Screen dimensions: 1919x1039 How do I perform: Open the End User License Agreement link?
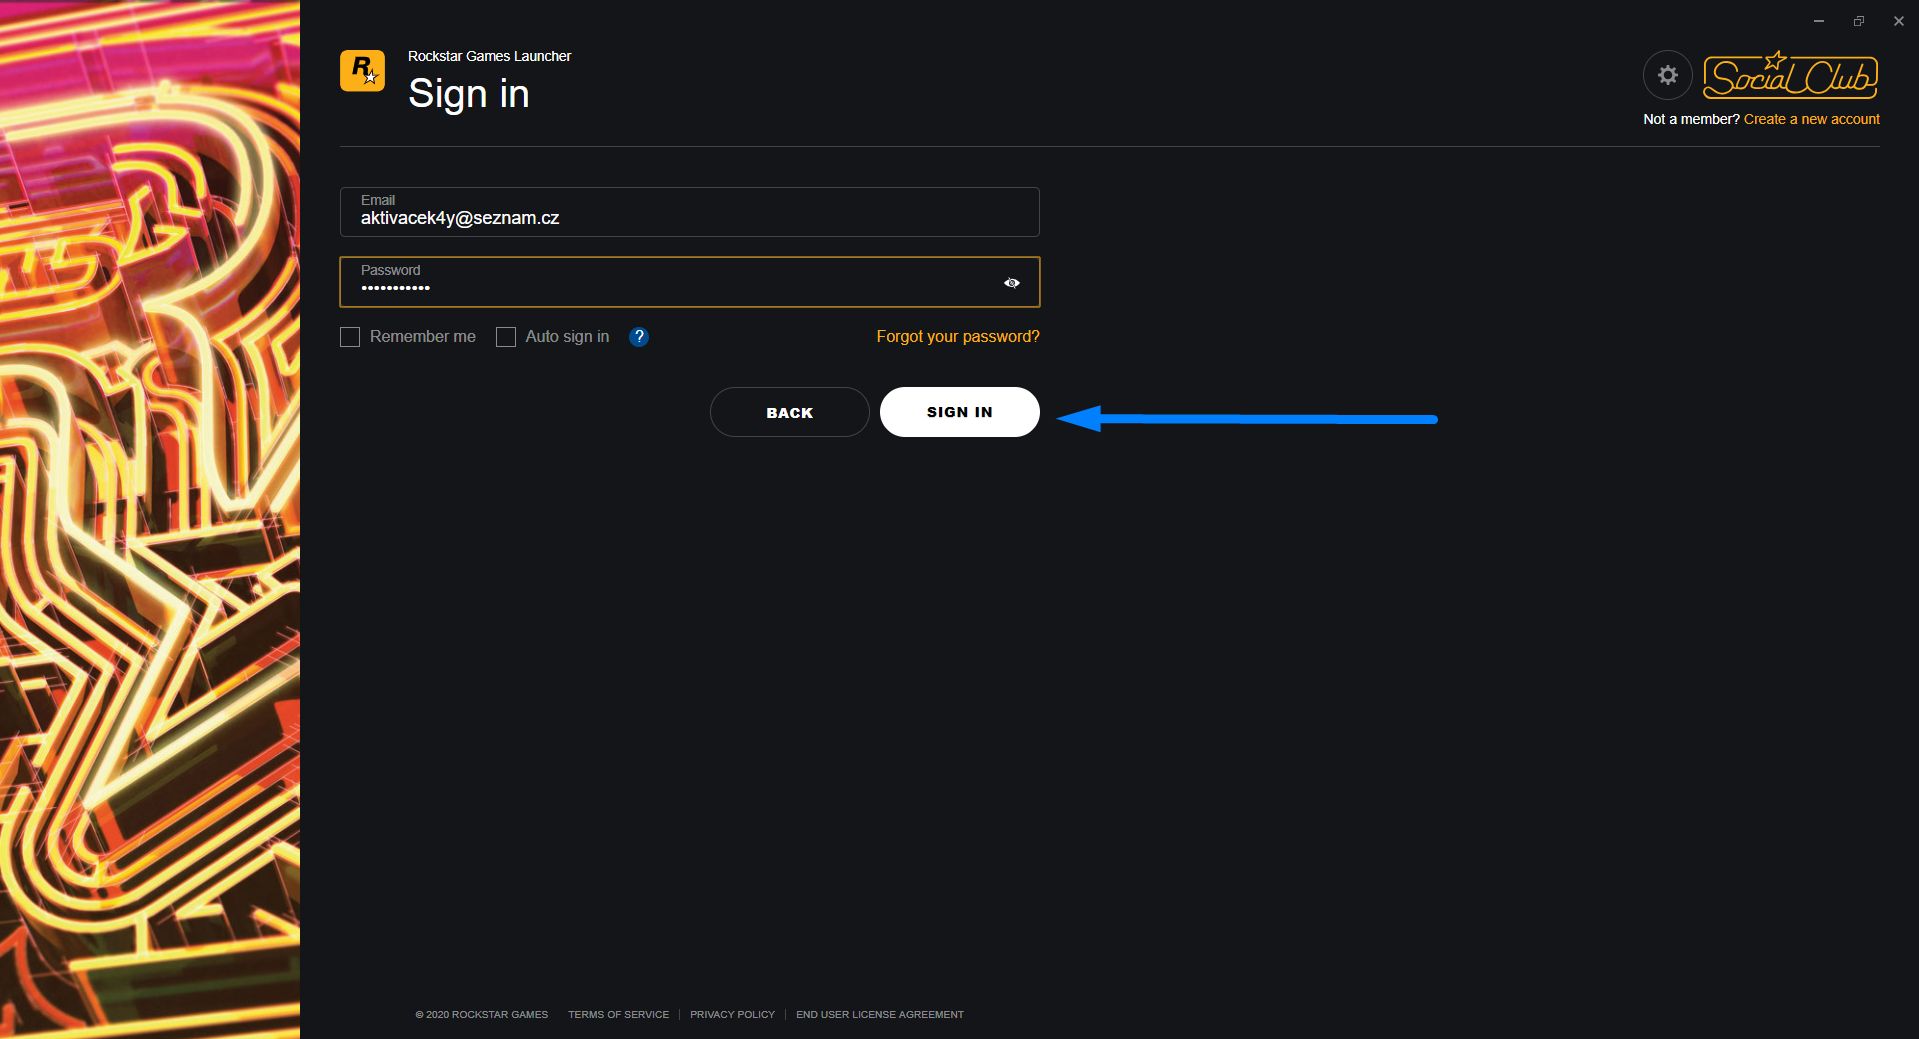tap(879, 1014)
